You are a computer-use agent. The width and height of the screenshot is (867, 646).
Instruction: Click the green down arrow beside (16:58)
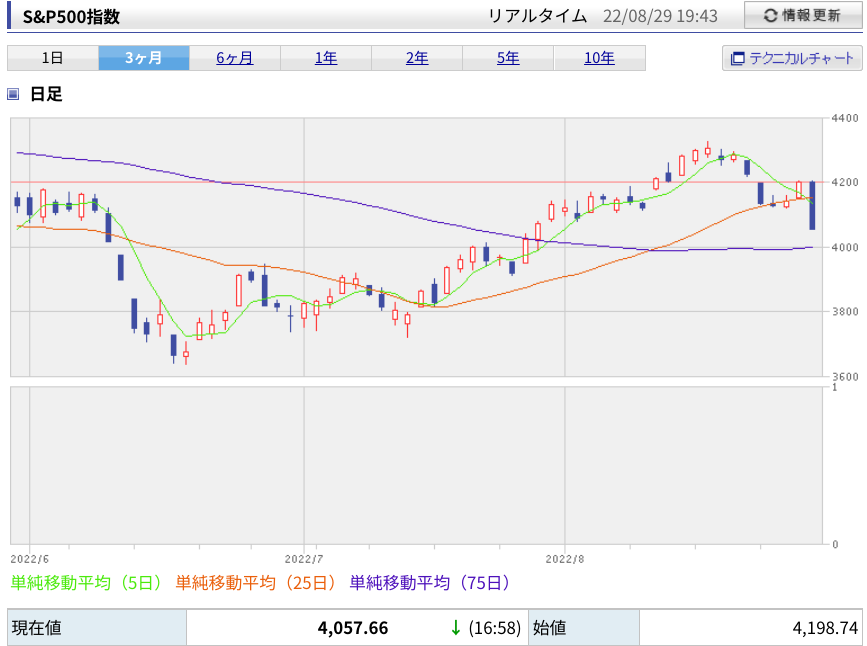pos(456,628)
